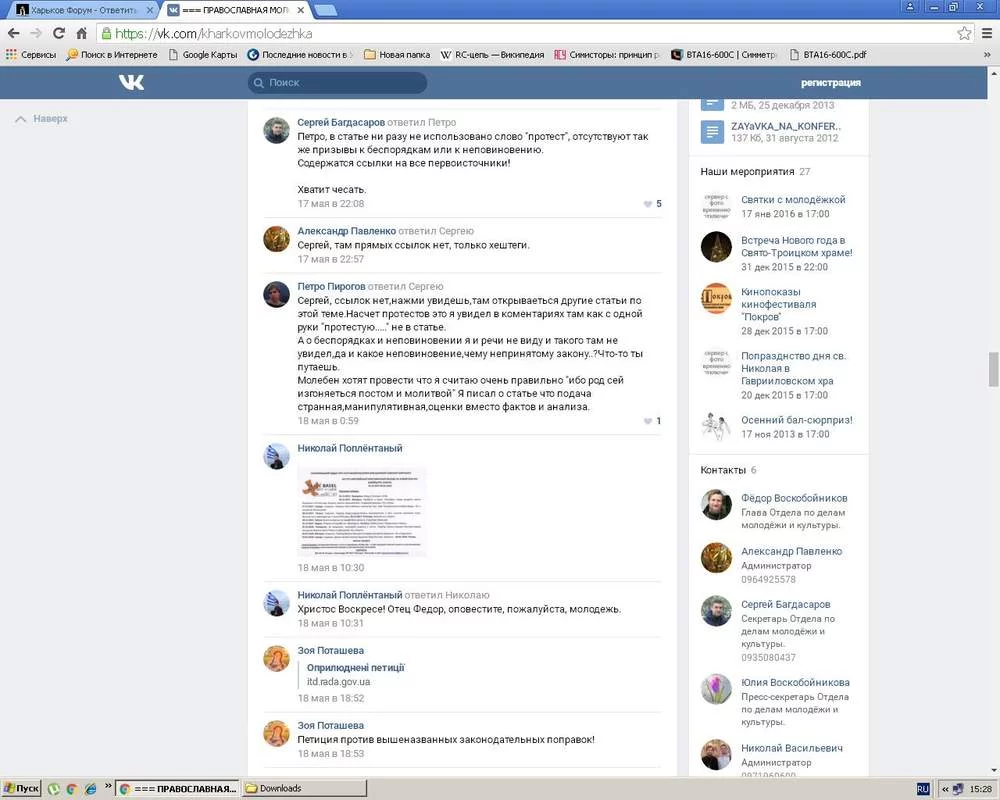The image size is (1000, 800).
Task: Expand hidden tray icons arrow
Action: click(x=945, y=789)
